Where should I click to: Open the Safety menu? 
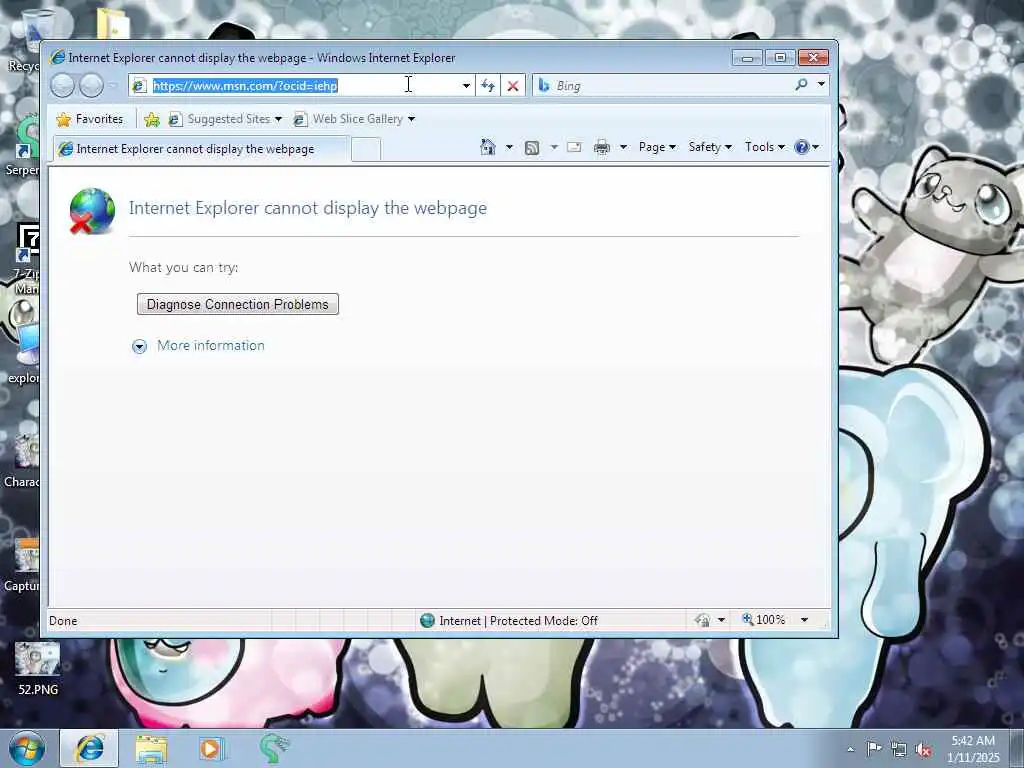coord(710,147)
